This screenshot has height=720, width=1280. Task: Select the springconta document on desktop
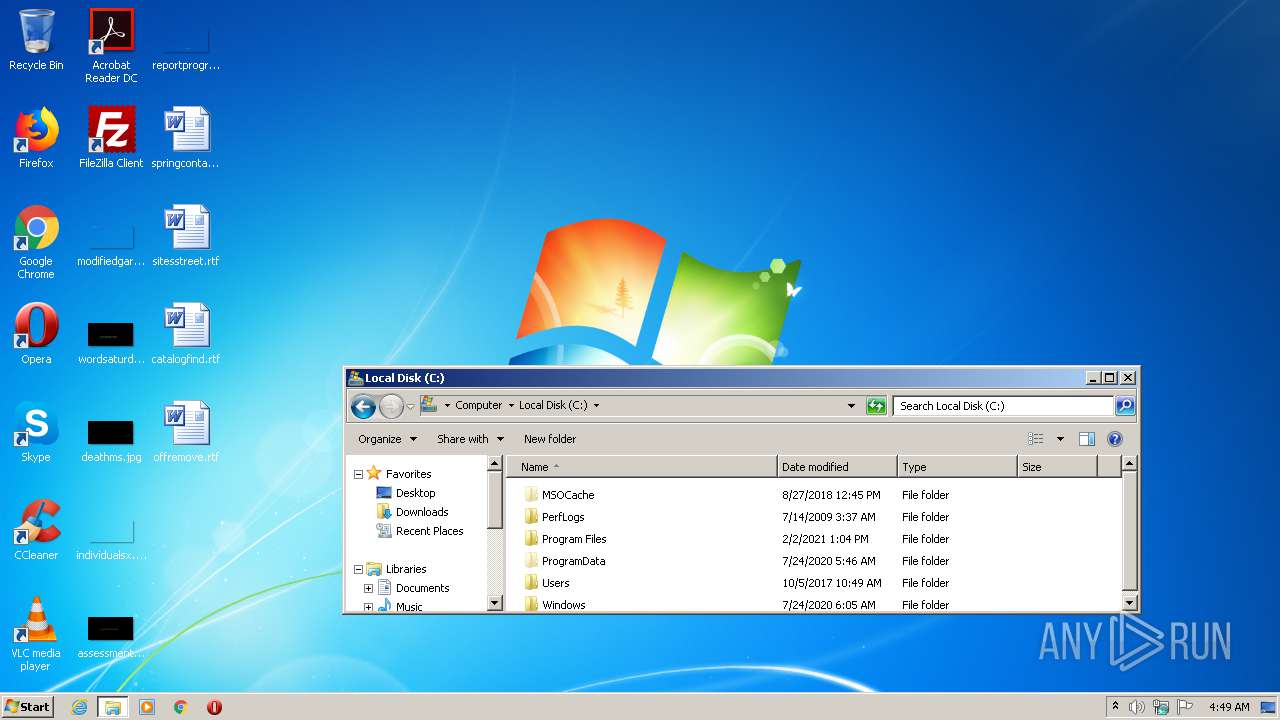tap(186, 138)
